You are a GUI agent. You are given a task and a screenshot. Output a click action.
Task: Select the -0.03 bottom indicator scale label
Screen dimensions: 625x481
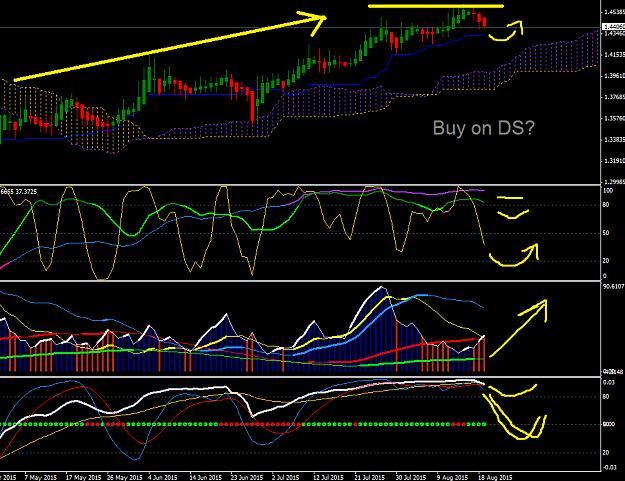pyautogui.click(x=610, y=467)
